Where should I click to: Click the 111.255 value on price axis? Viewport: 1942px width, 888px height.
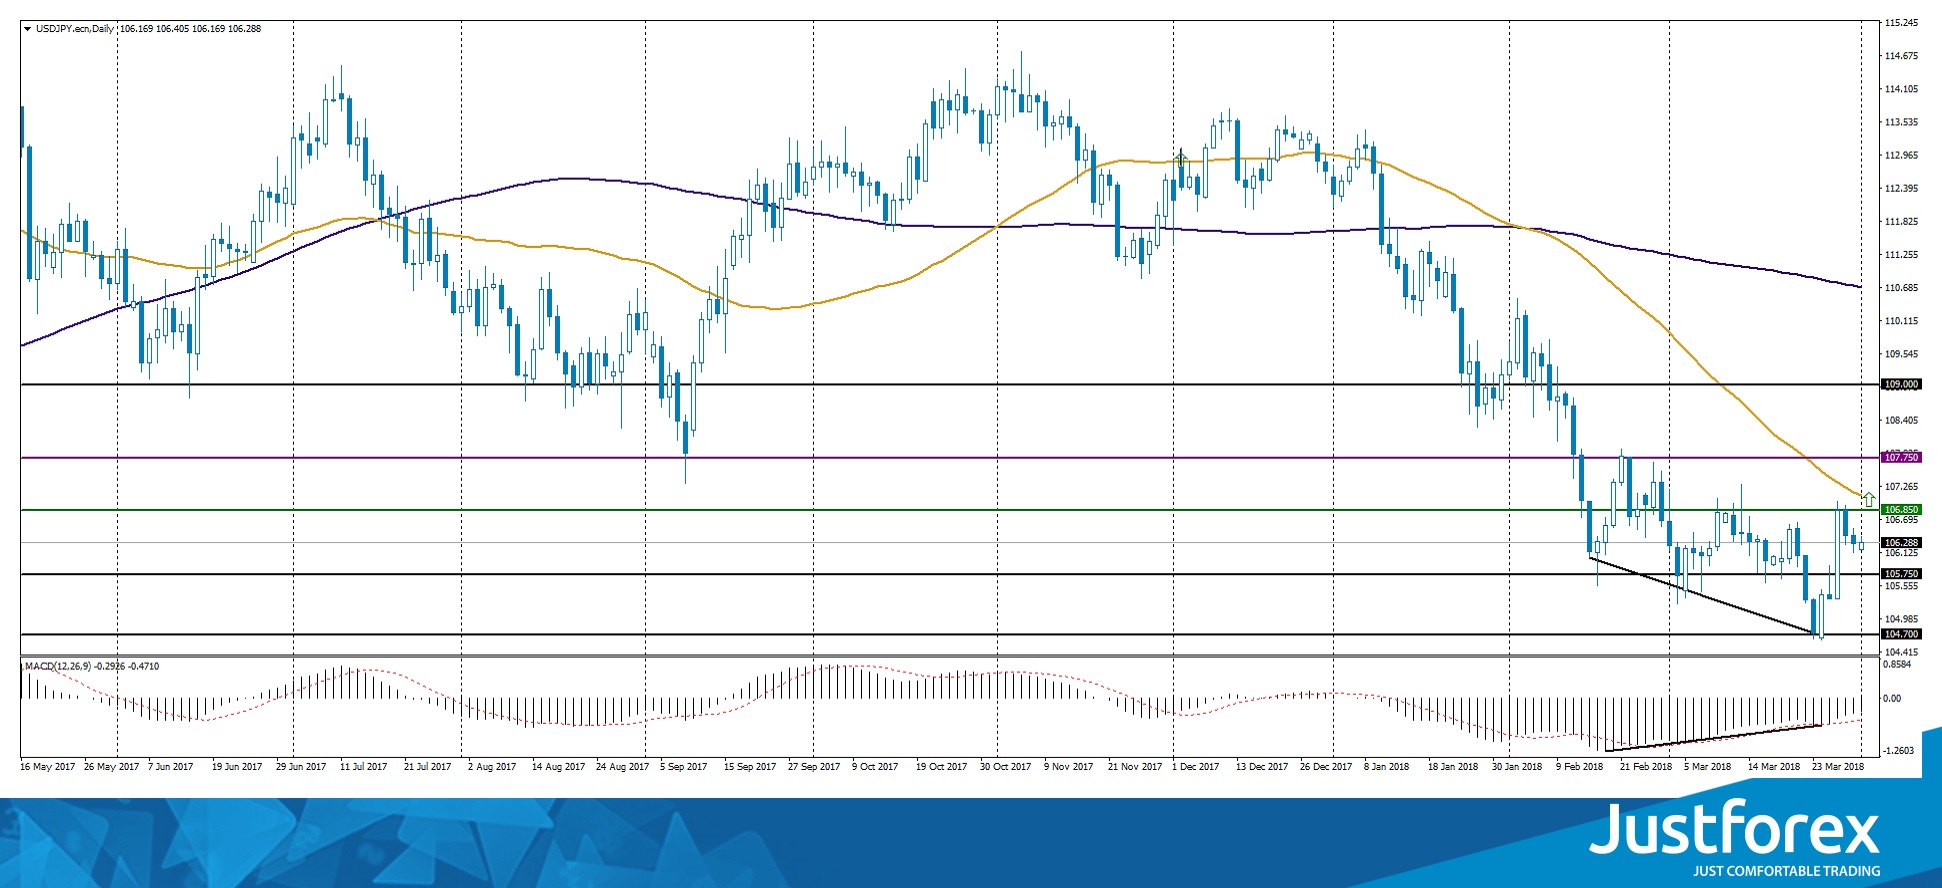pos(1901,255)
